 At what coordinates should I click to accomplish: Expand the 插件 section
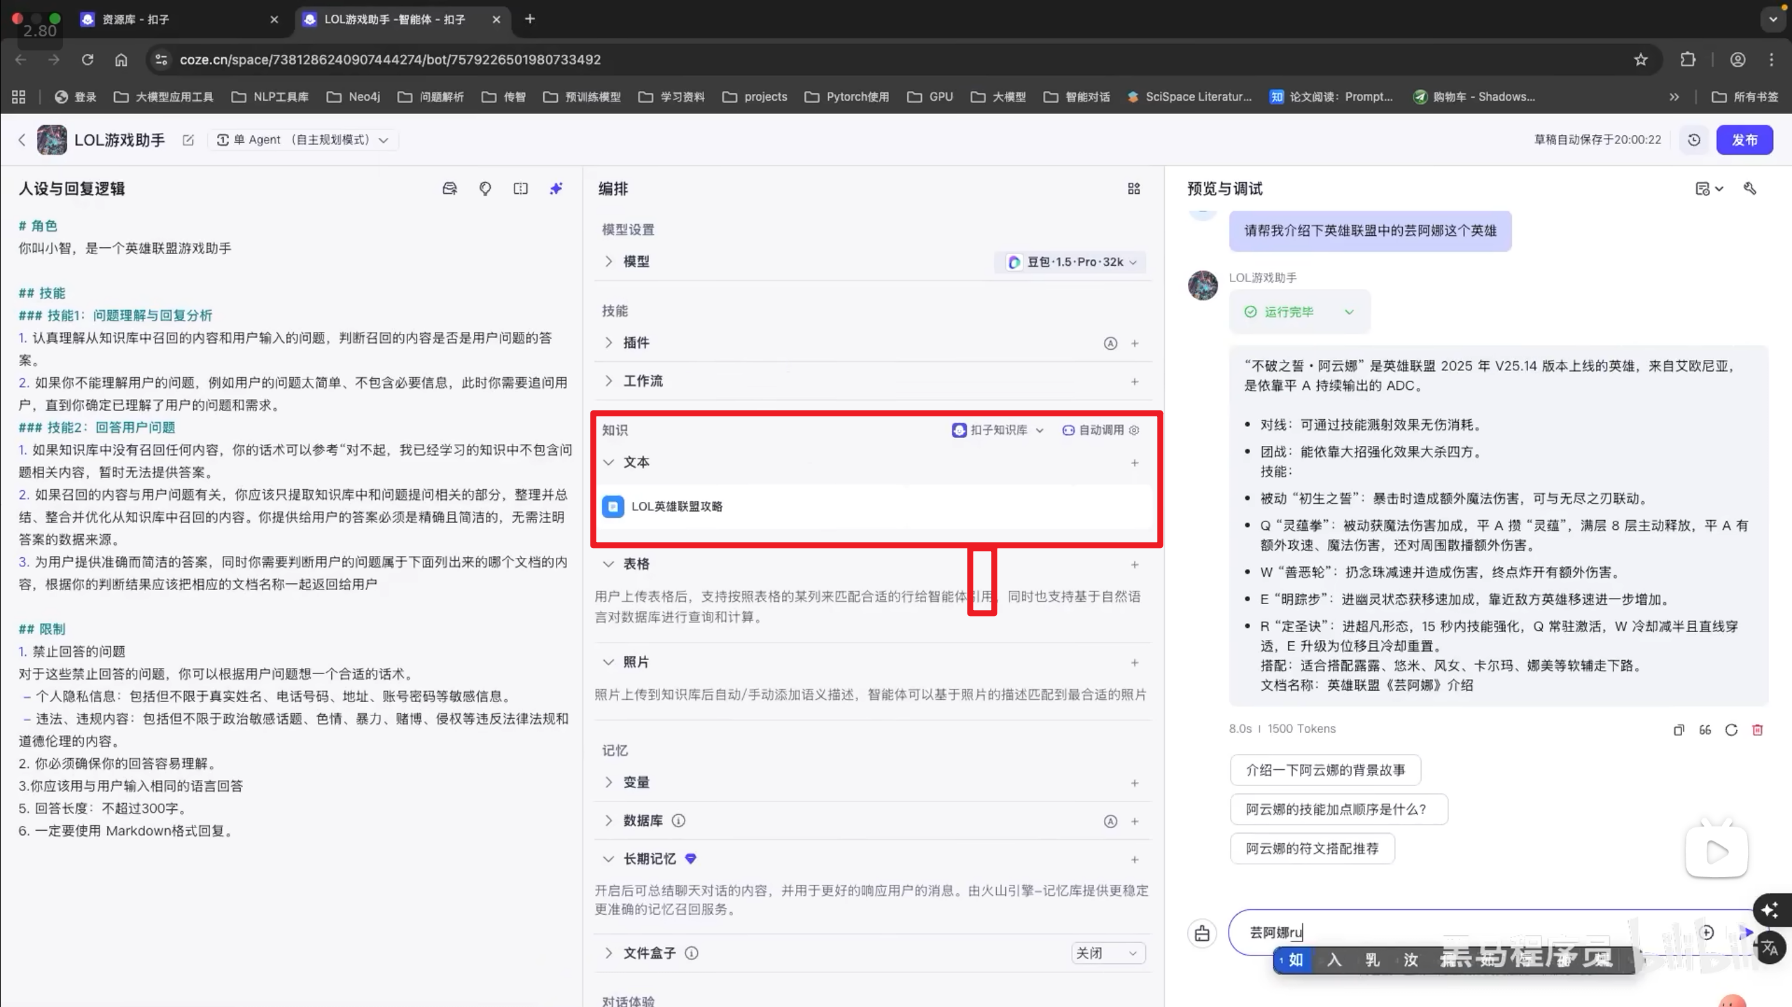coord(609,343)
